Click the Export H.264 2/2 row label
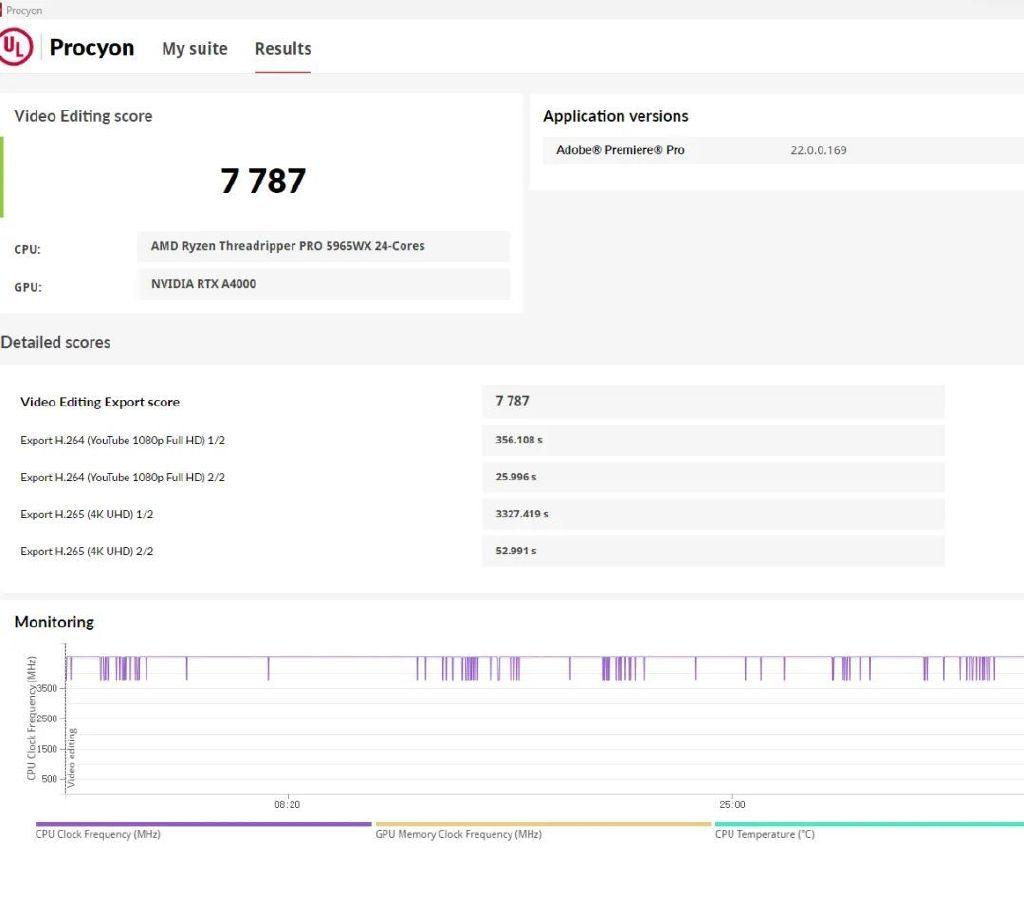 (x=122, y=477)
